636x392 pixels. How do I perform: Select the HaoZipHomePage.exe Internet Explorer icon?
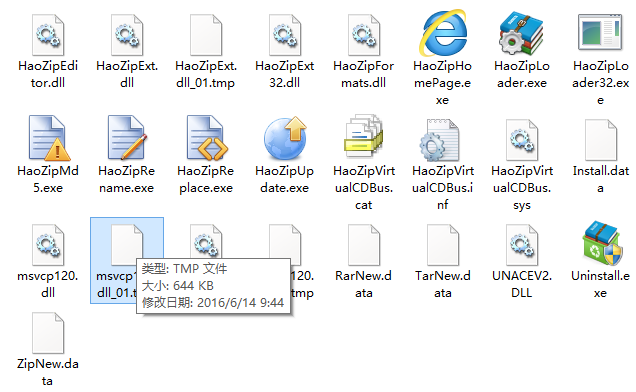click(443, 33)
